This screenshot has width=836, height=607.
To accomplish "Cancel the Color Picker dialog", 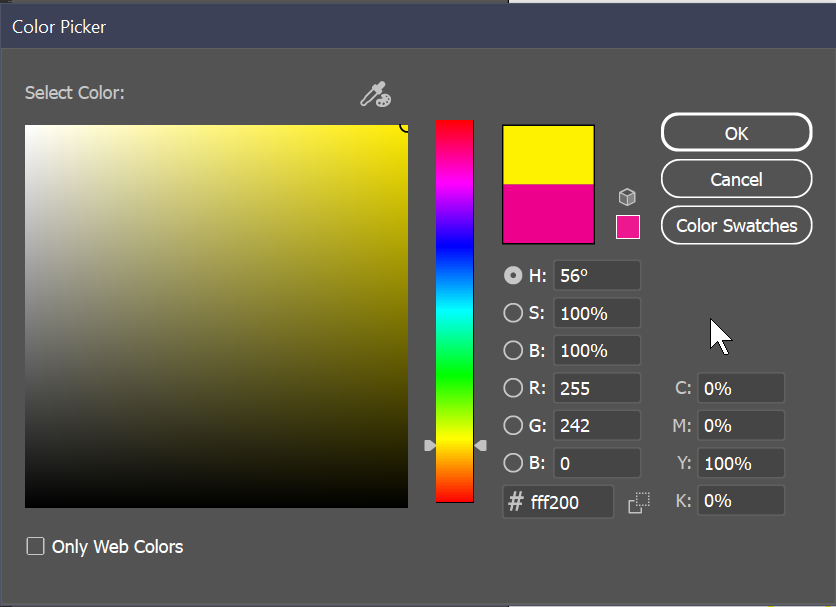I will click(736, 179).
